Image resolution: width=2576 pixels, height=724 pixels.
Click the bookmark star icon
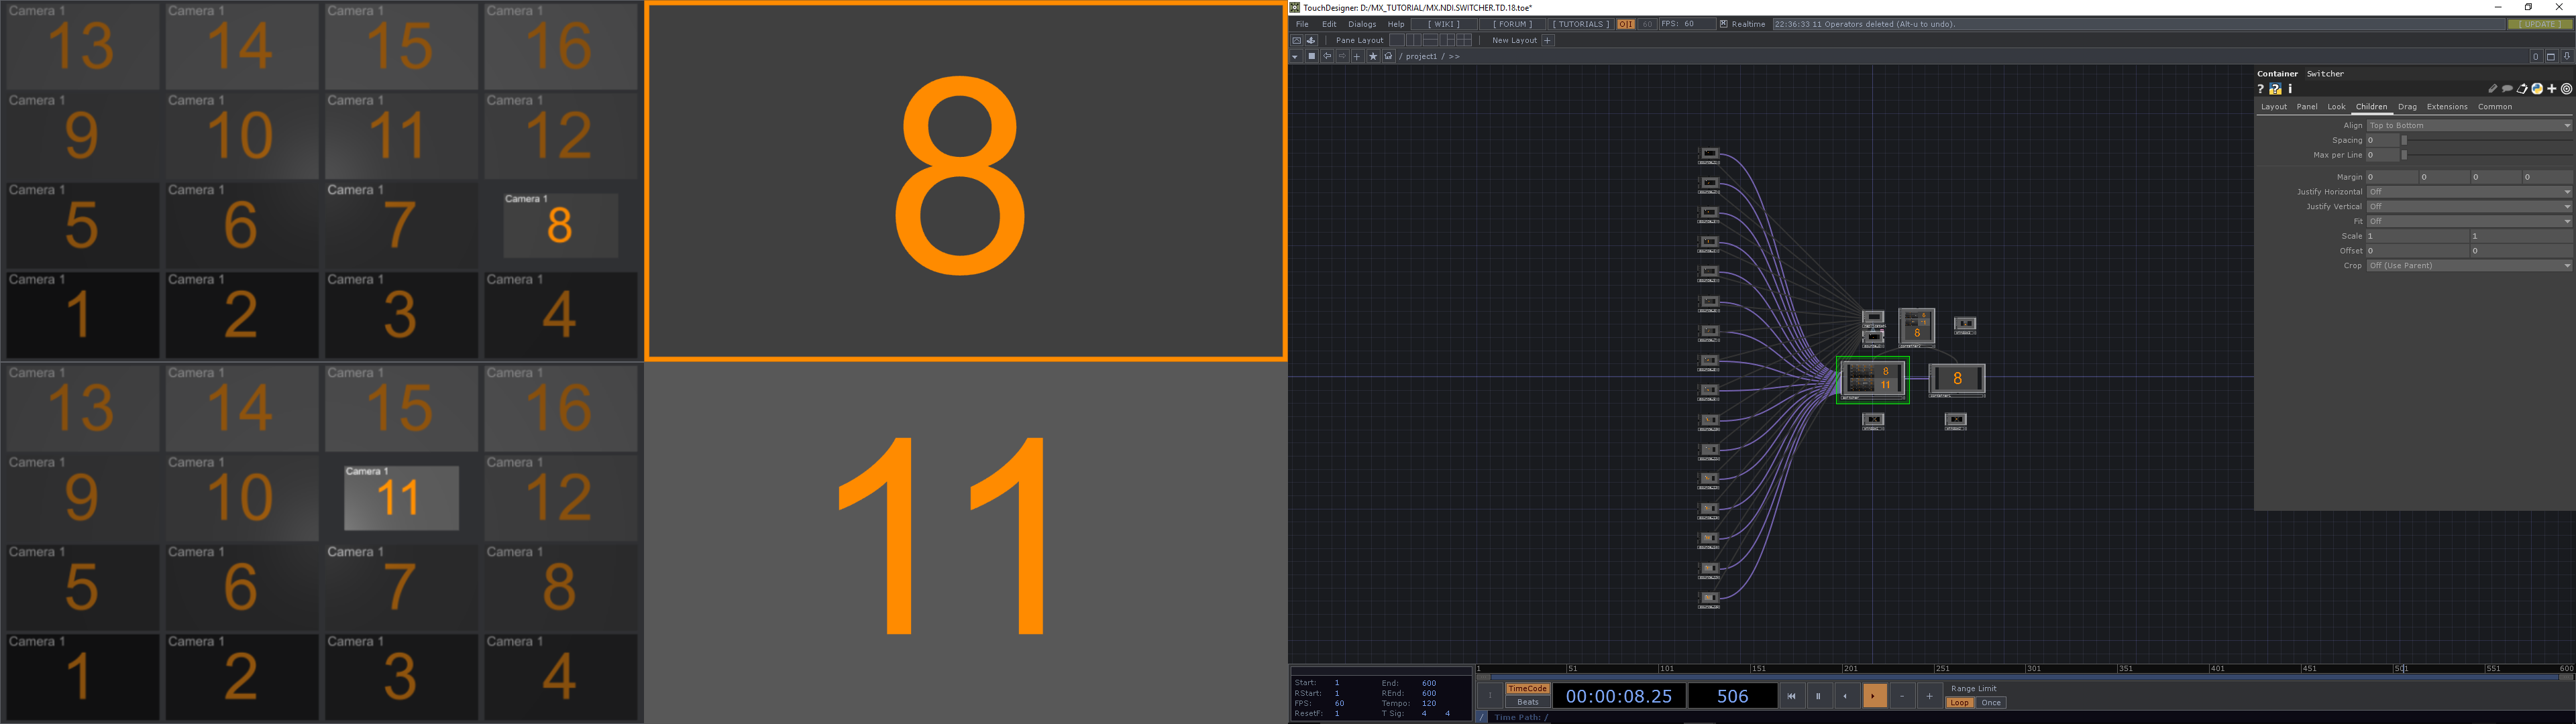pos(1373,56)
